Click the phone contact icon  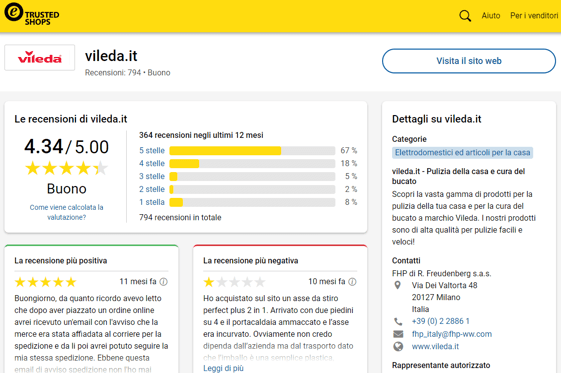398,321
